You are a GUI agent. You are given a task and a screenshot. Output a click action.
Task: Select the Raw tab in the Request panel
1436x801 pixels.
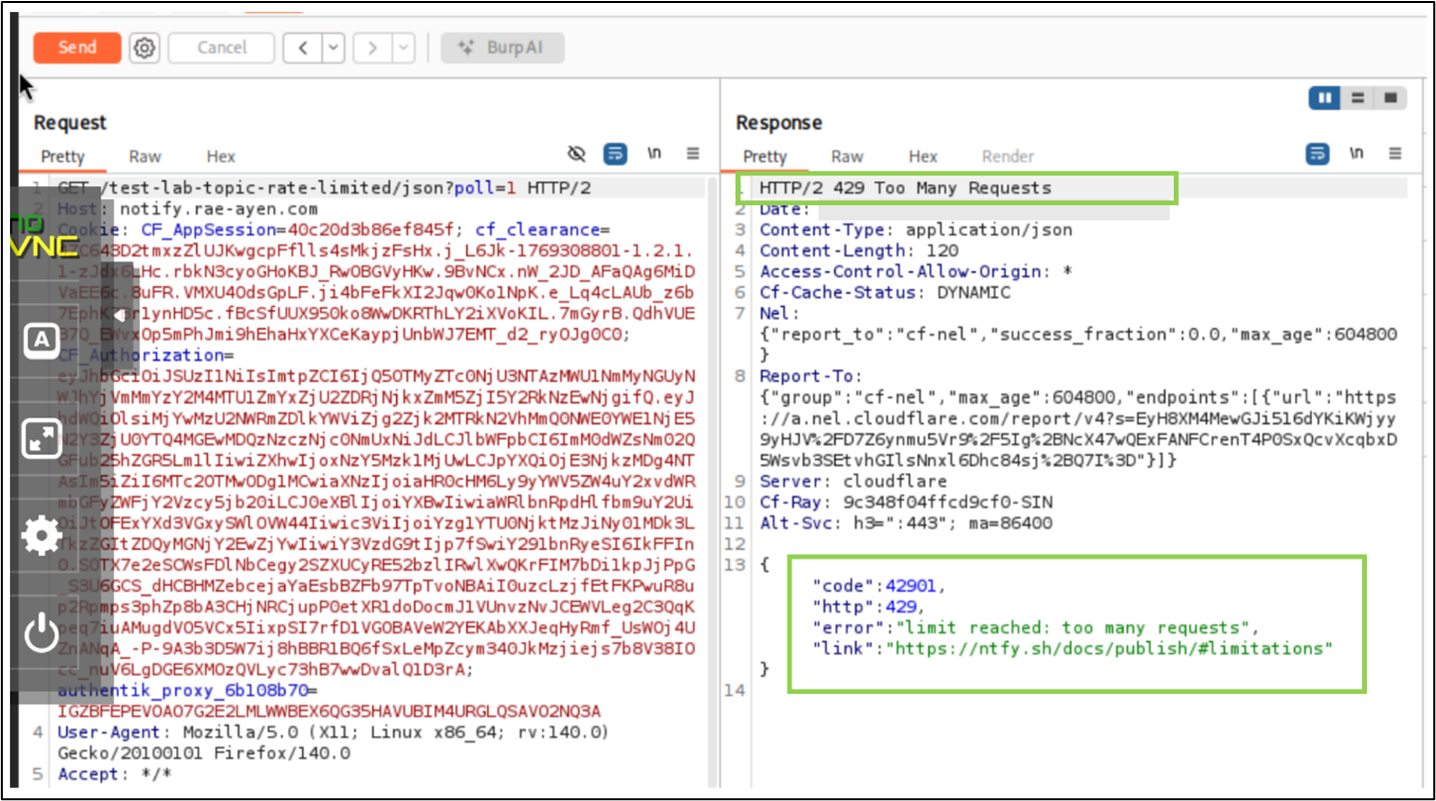pos(144,156)
